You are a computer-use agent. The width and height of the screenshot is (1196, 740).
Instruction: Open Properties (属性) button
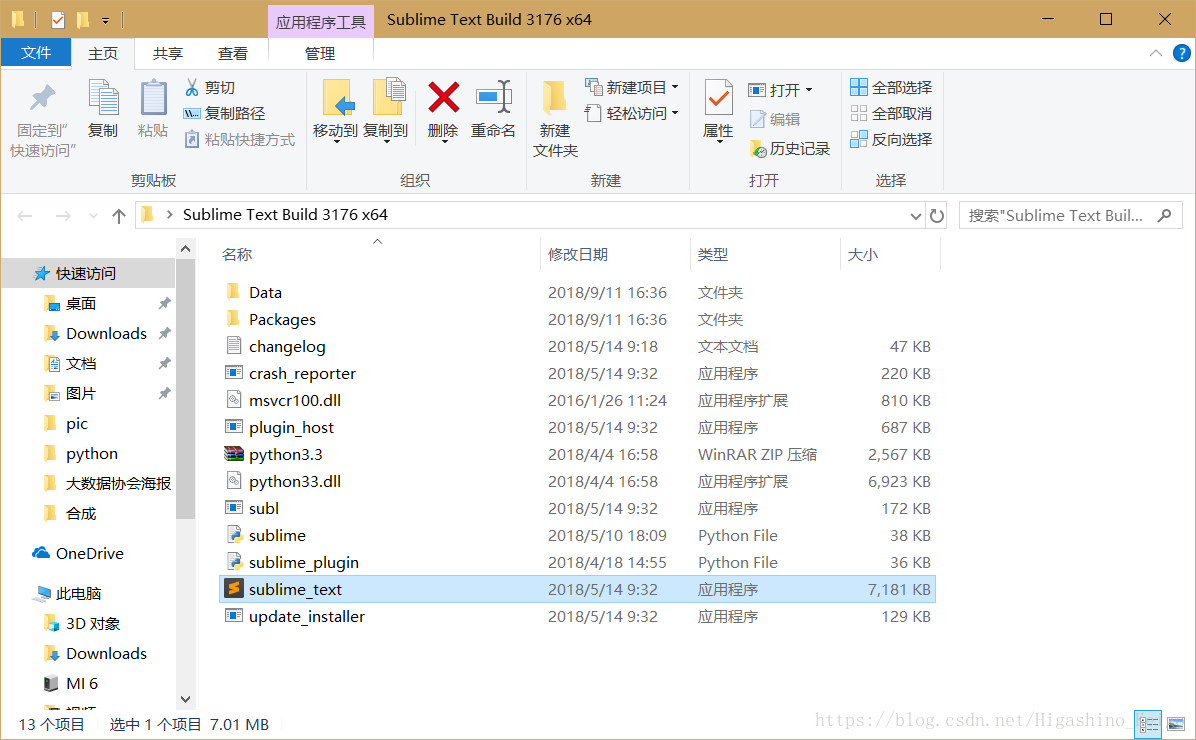click(x=719, y=111)
